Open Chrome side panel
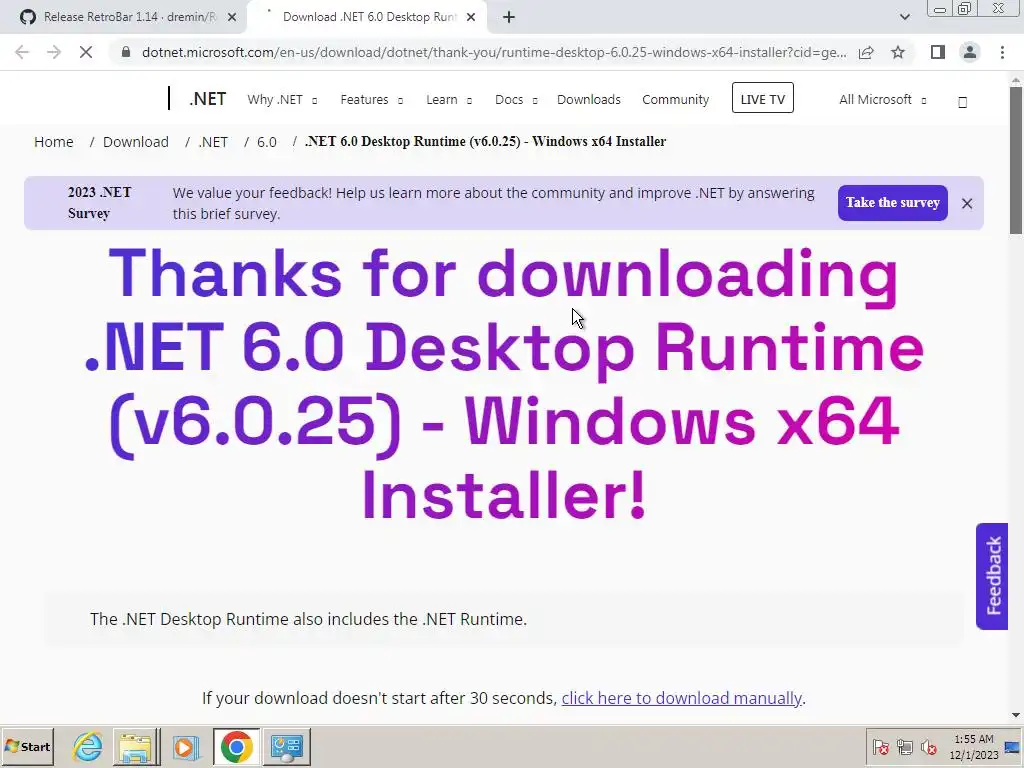 pyautogui.click(x=938, y=52)
